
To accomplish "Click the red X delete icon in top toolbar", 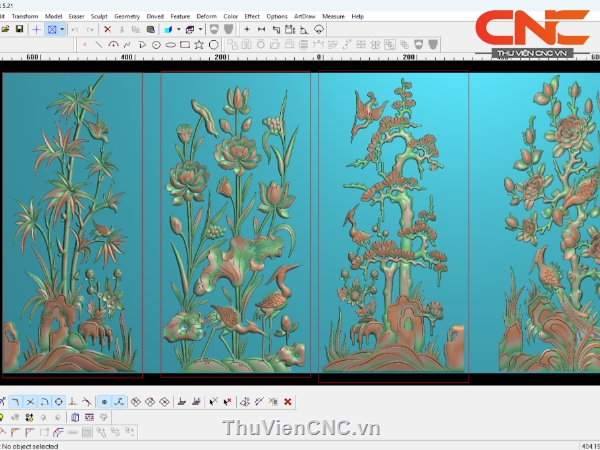I will (107, 30).
